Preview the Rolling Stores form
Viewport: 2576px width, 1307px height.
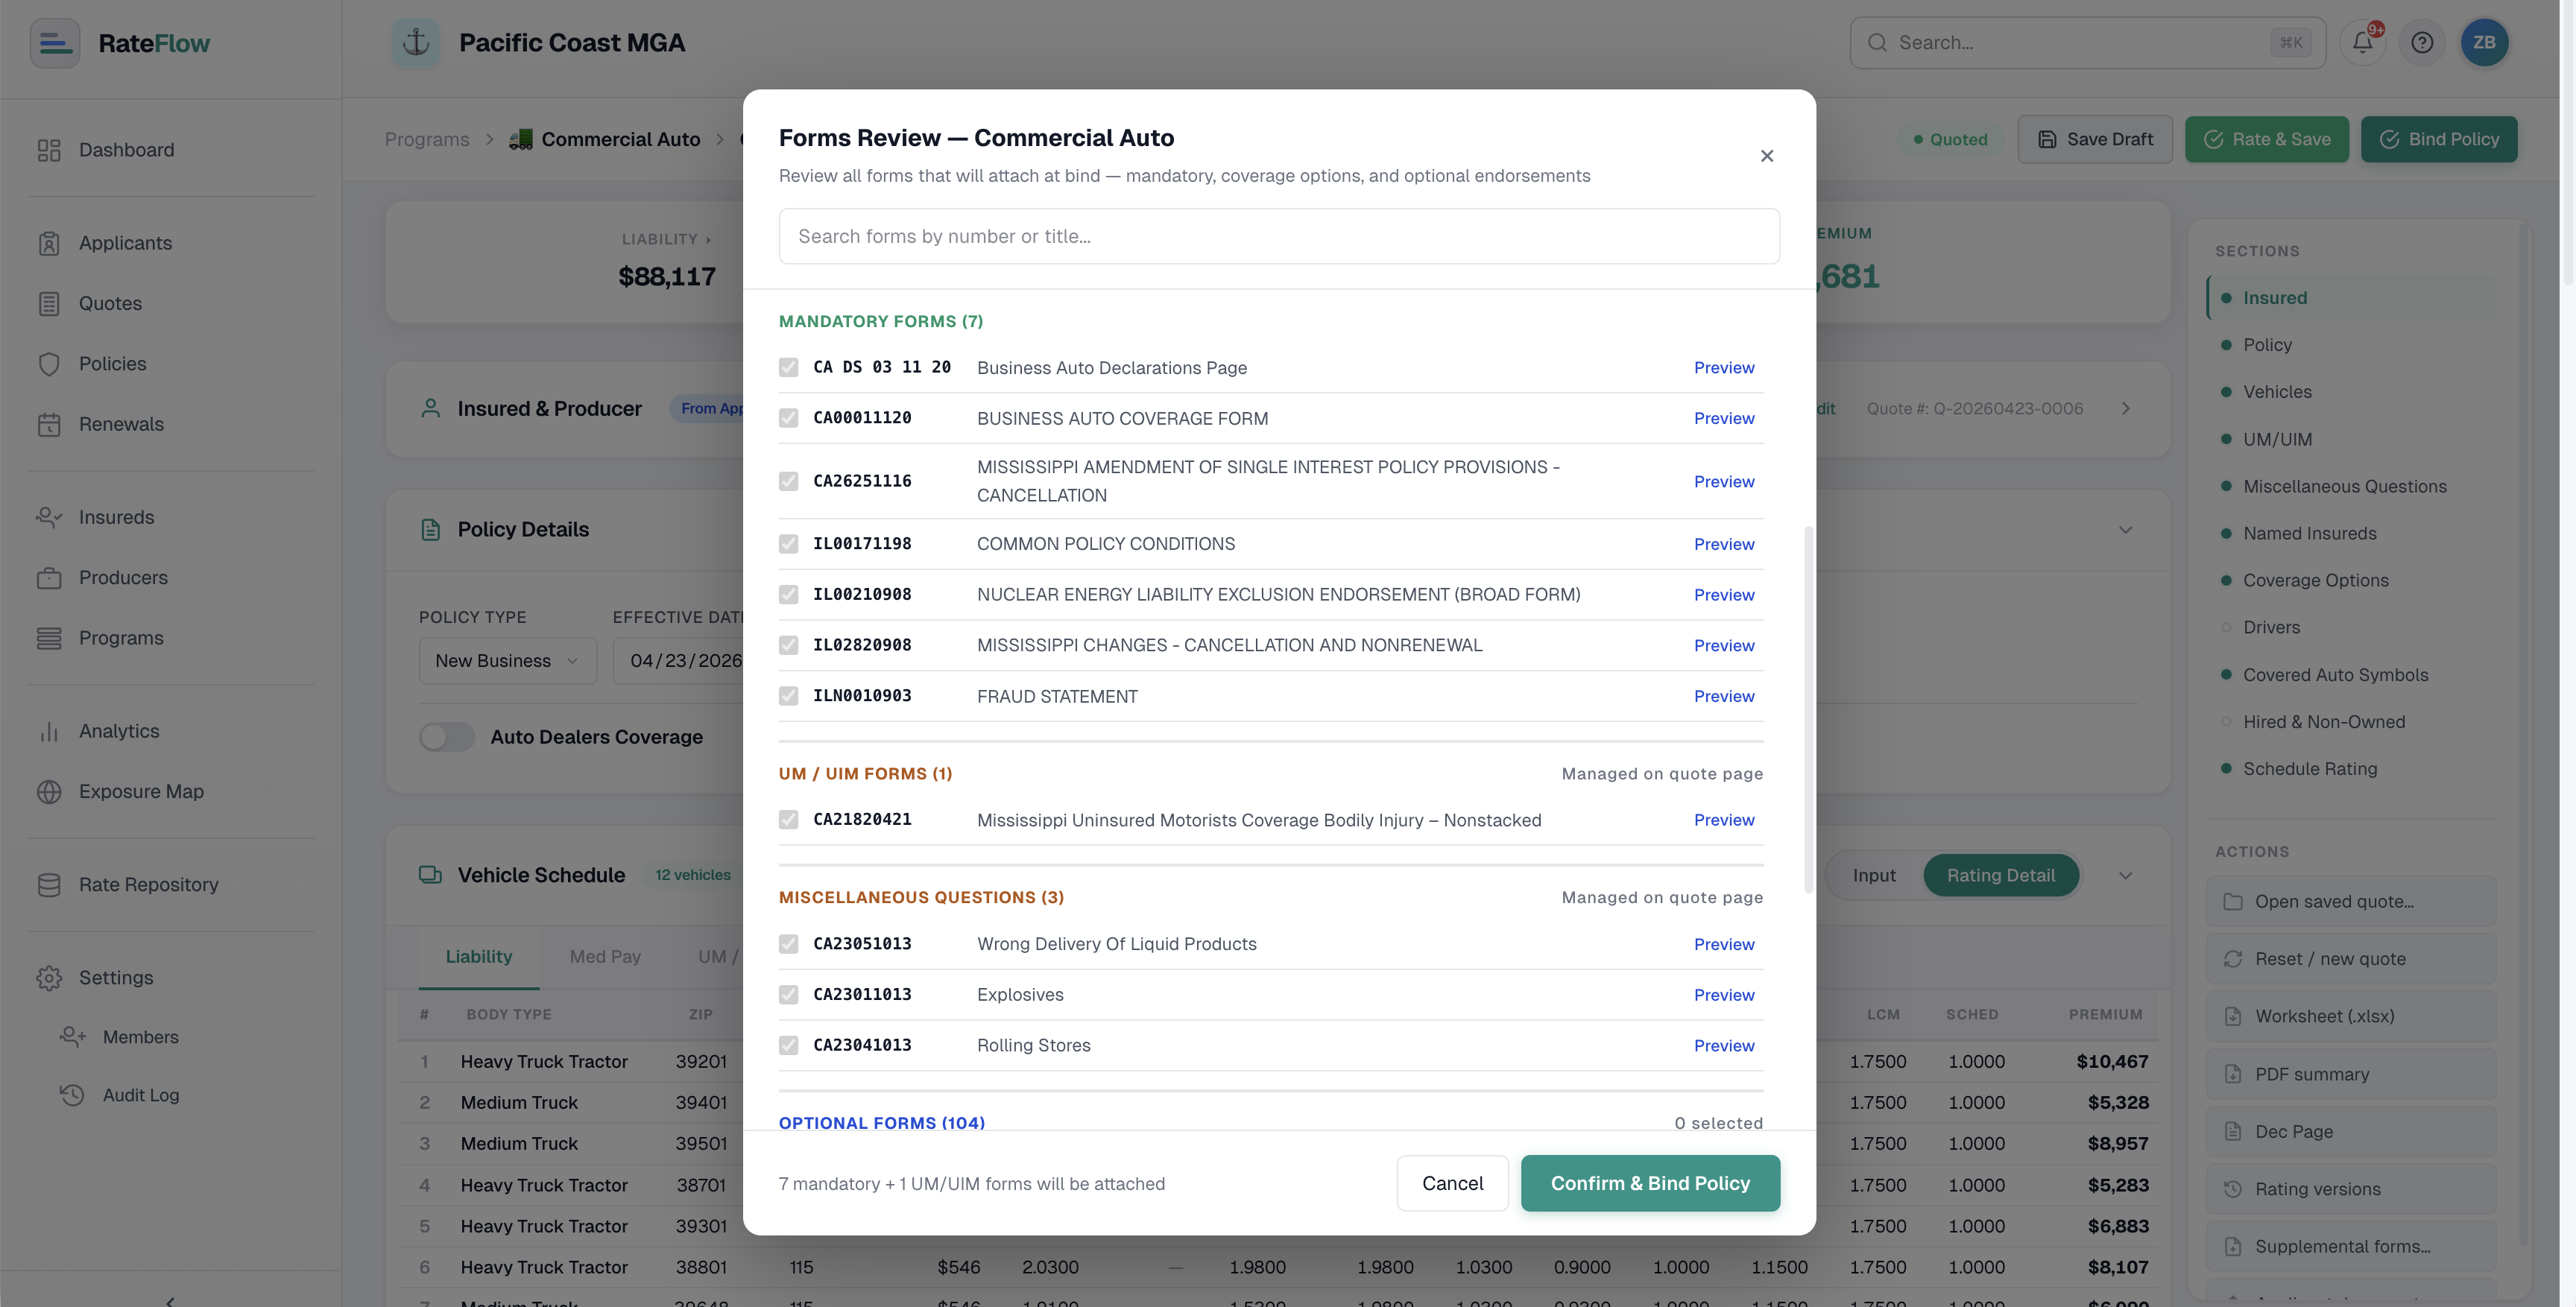1724,1046
